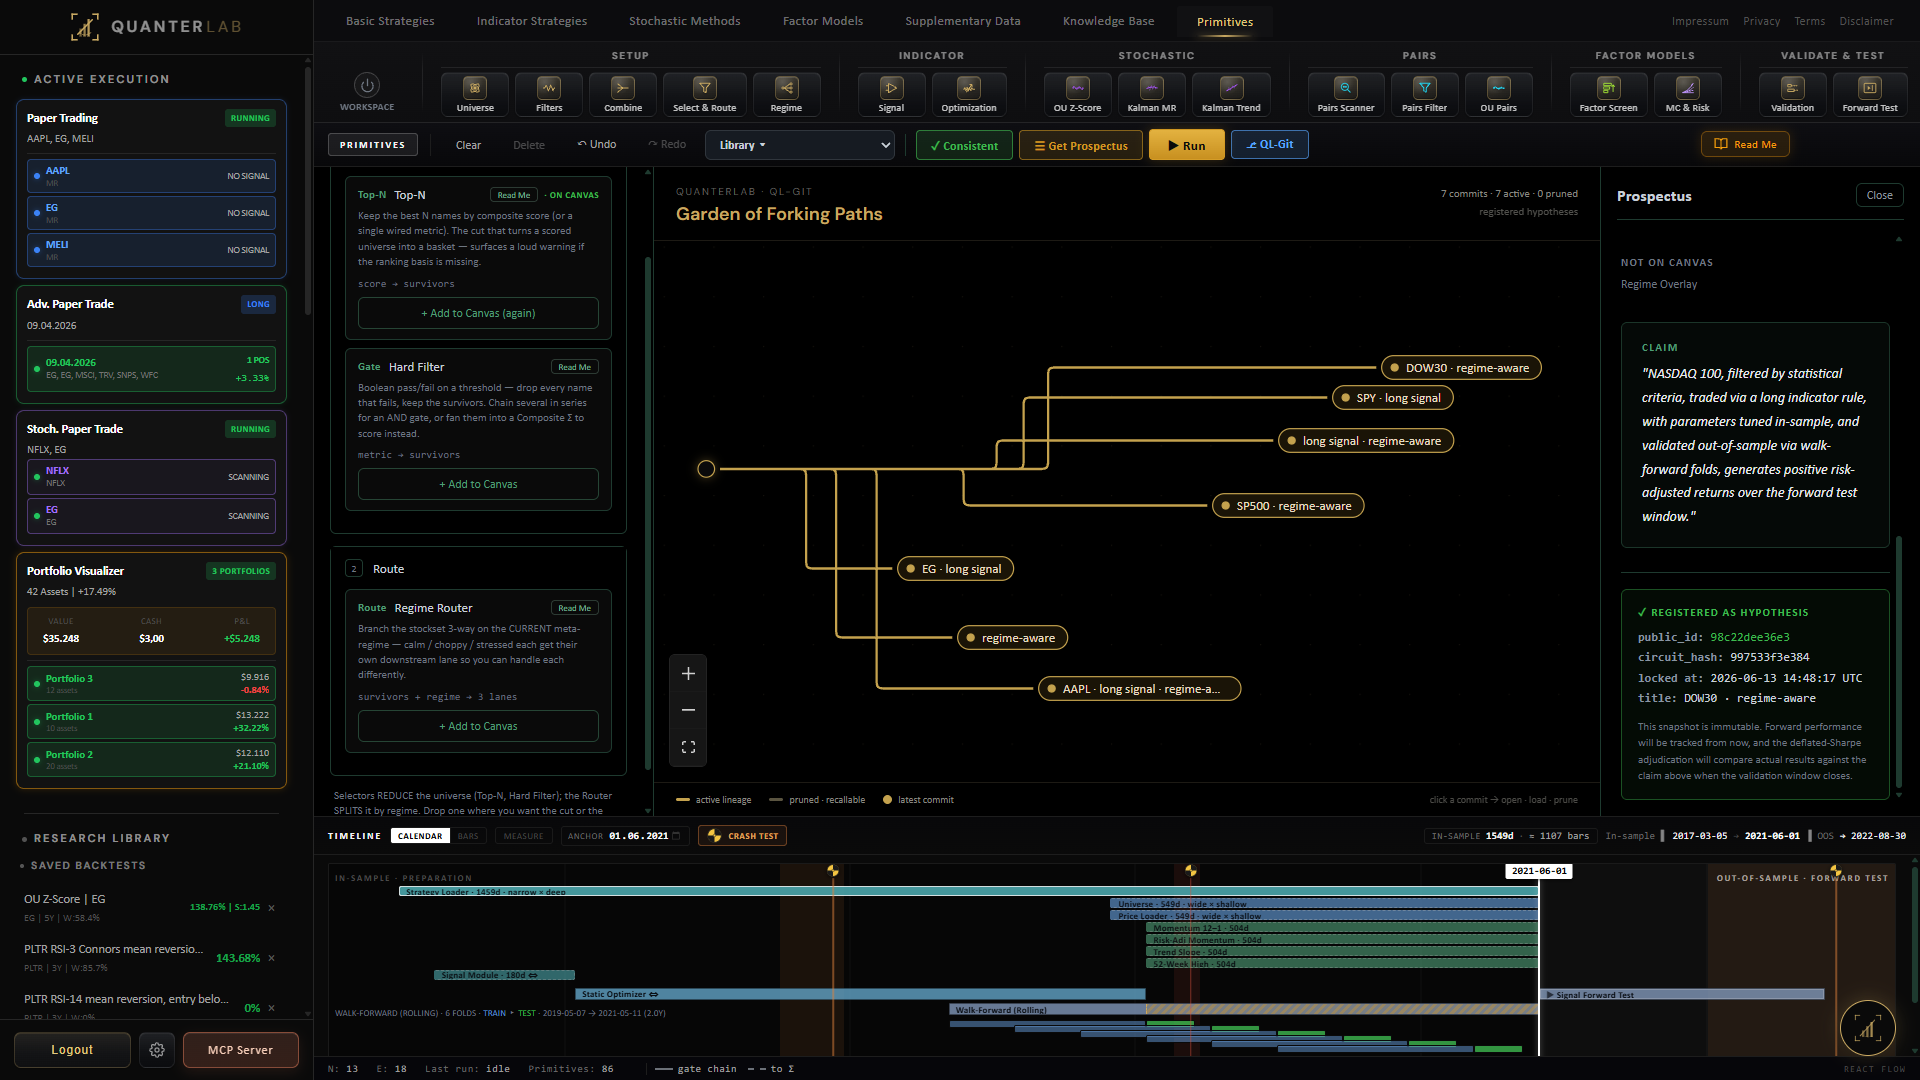Toggle Calendar timeline view
Viewport: 1920px width, 1080px height.
point(420,836)
